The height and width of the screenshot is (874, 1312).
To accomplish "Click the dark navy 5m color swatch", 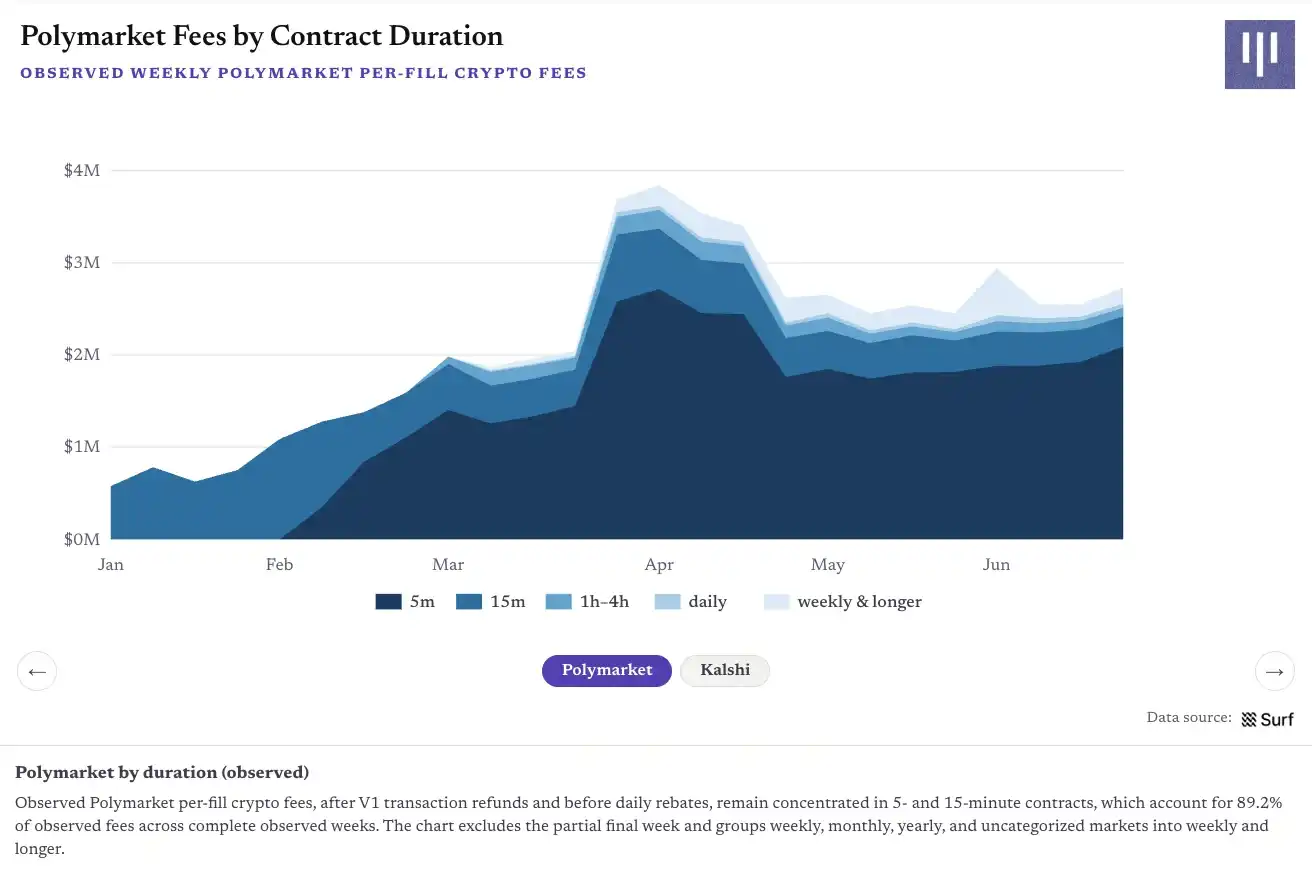I will 388,602.
